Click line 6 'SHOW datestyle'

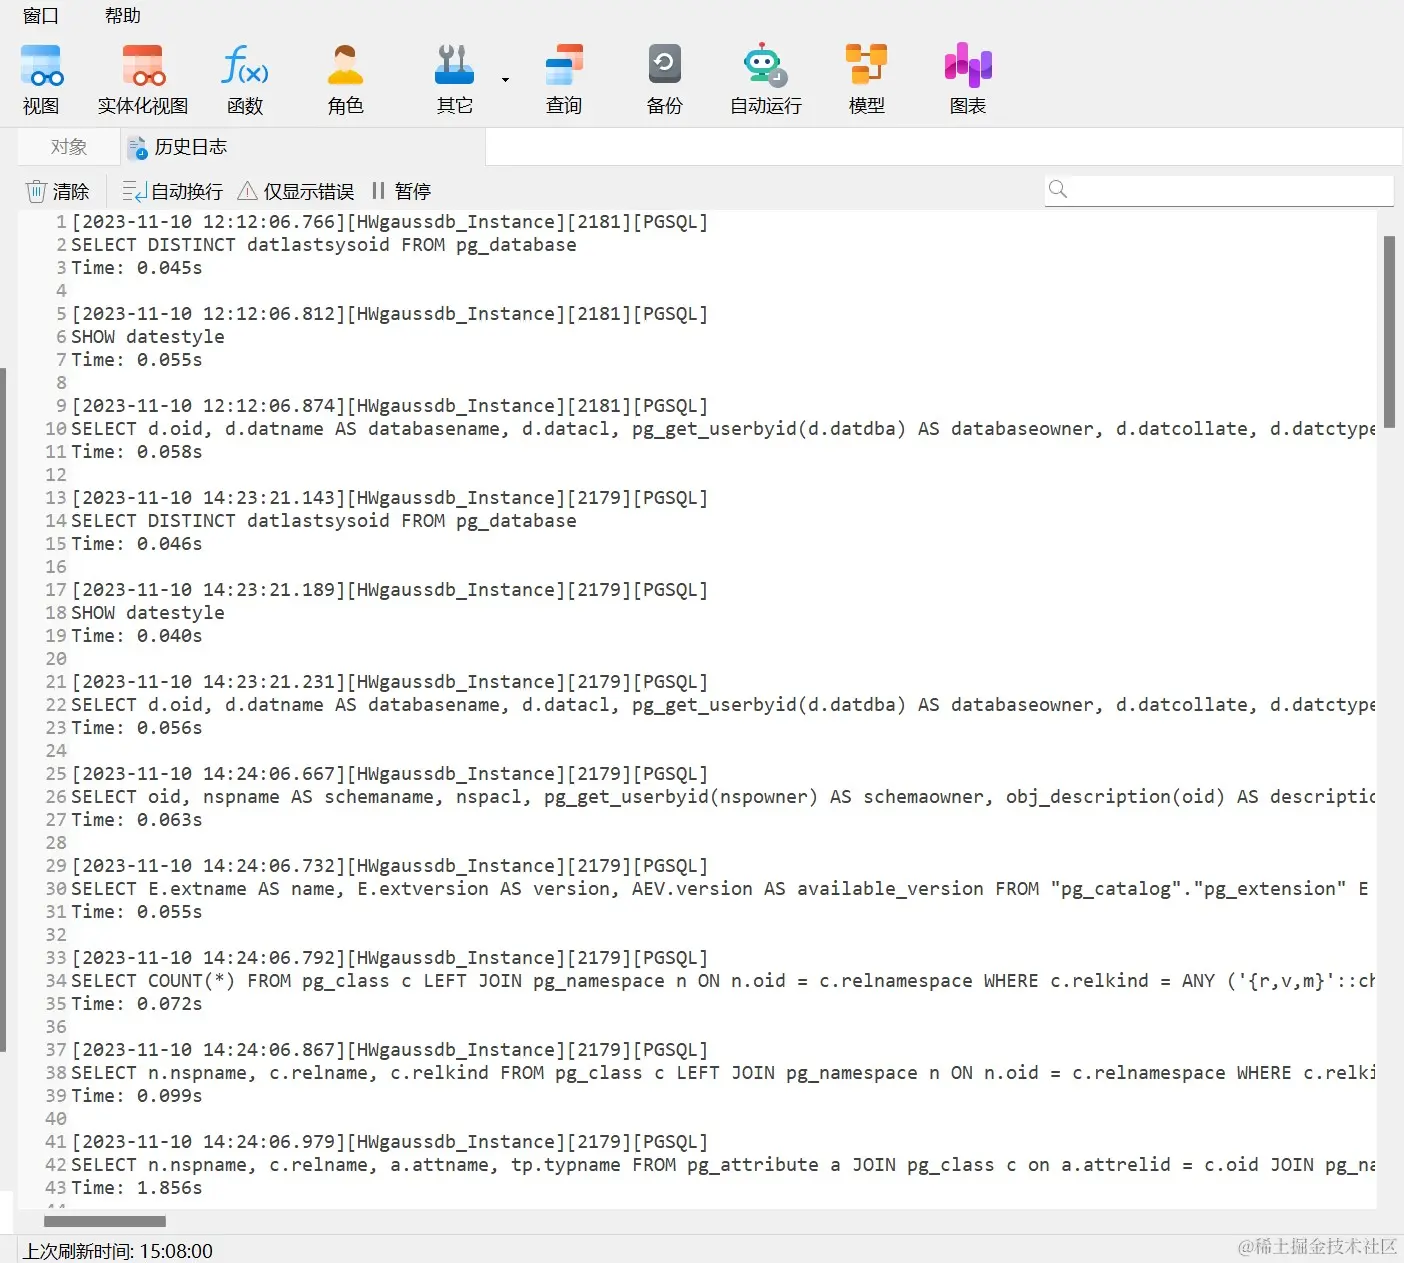[148, 337]
